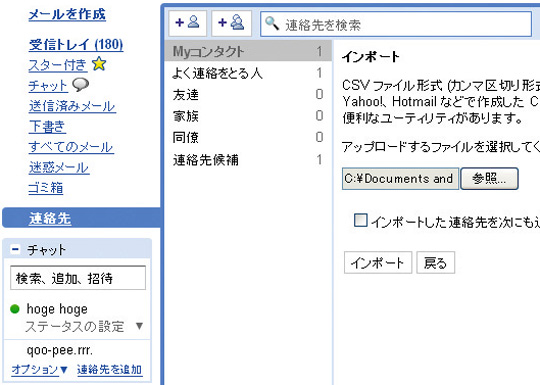
Task: Click the add new group icon
Action: tap(231, 23)
